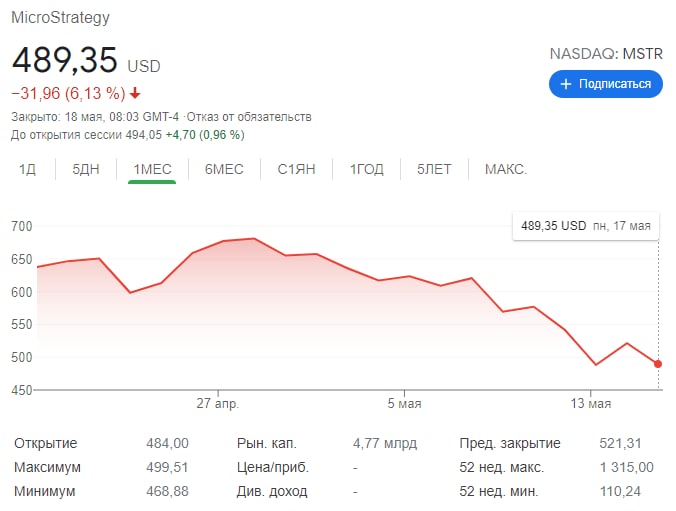Switch chart to 5ЛЕТ range
This screenshot has width=676, height=511.
coord(434,169)
